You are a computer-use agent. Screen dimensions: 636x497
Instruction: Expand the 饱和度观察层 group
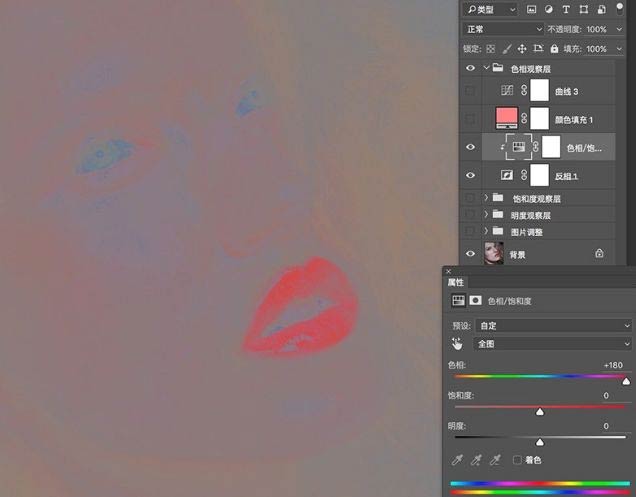click(487, 199)
